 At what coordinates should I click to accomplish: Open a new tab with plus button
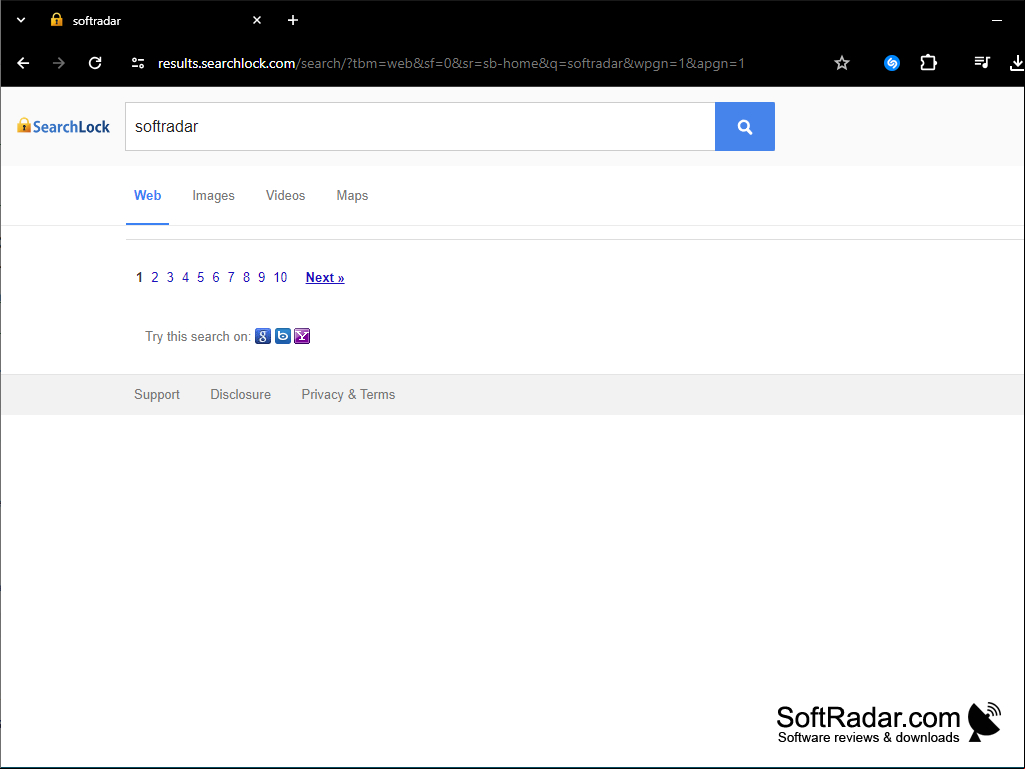pos(293,20)
